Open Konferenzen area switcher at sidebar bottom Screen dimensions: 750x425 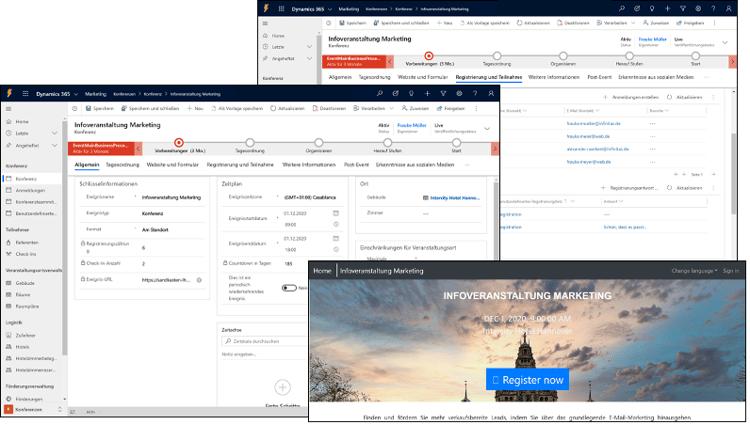(x=33, y=409)
